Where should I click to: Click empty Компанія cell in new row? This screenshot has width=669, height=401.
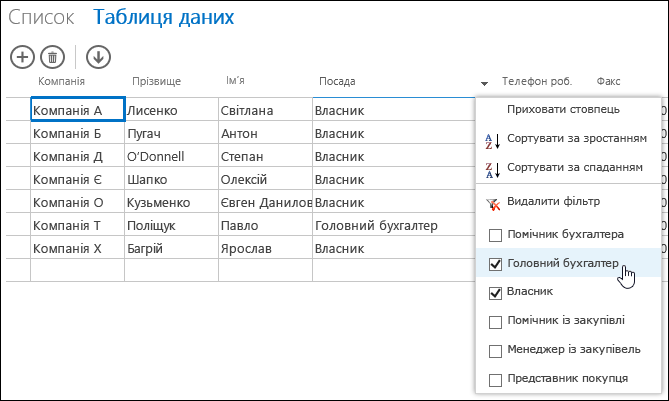(x=78, y=270)
